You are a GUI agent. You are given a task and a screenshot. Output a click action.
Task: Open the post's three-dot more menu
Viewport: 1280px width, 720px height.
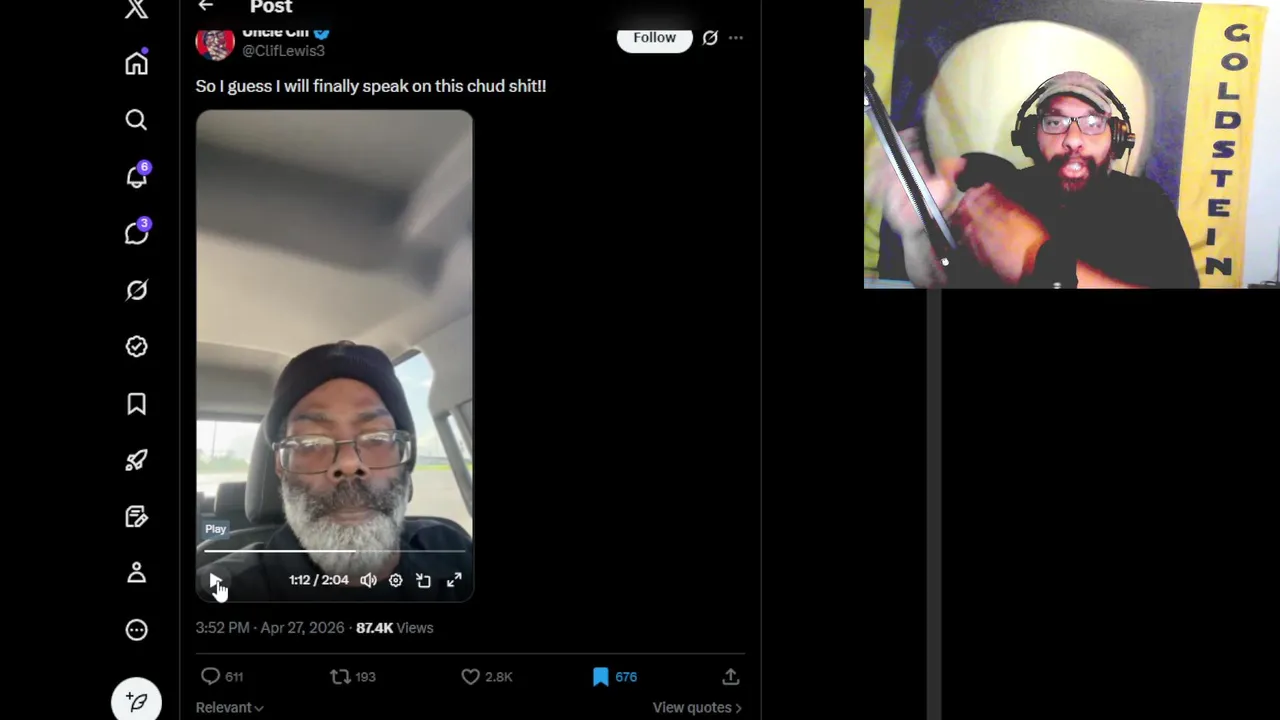click(736, 38)
